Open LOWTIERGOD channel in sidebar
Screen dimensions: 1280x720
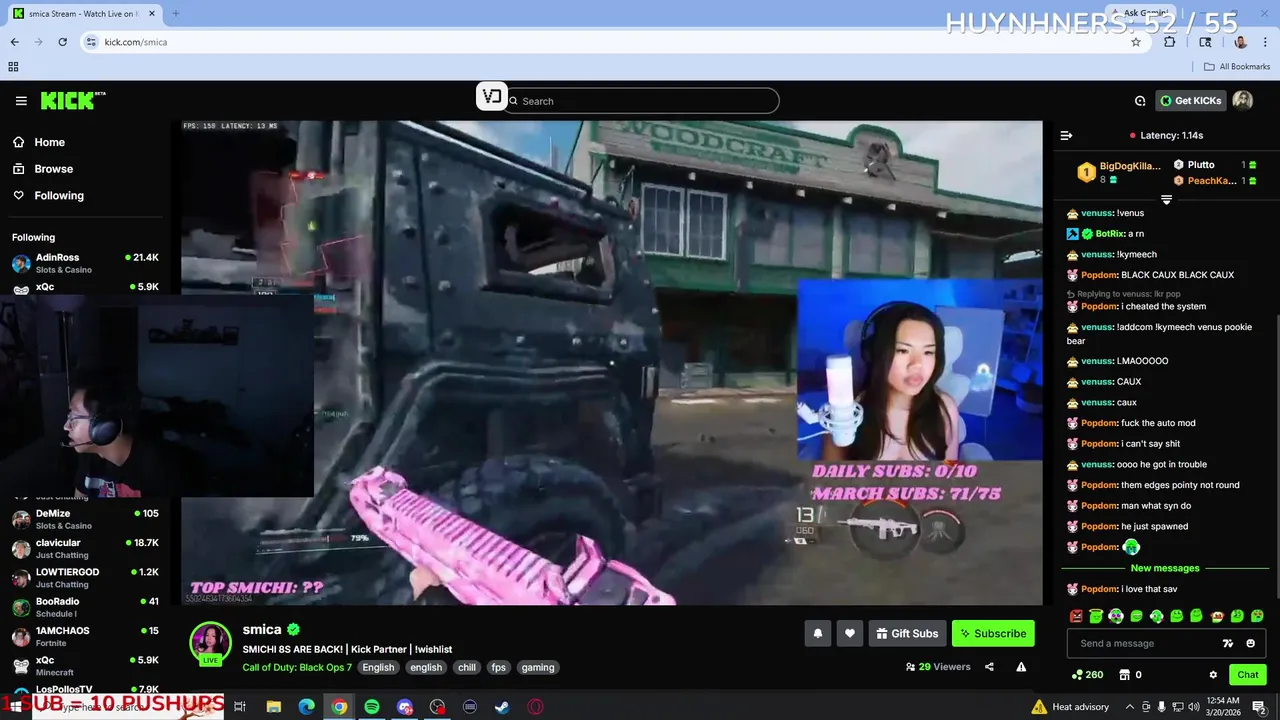click(x=85, y=578)
